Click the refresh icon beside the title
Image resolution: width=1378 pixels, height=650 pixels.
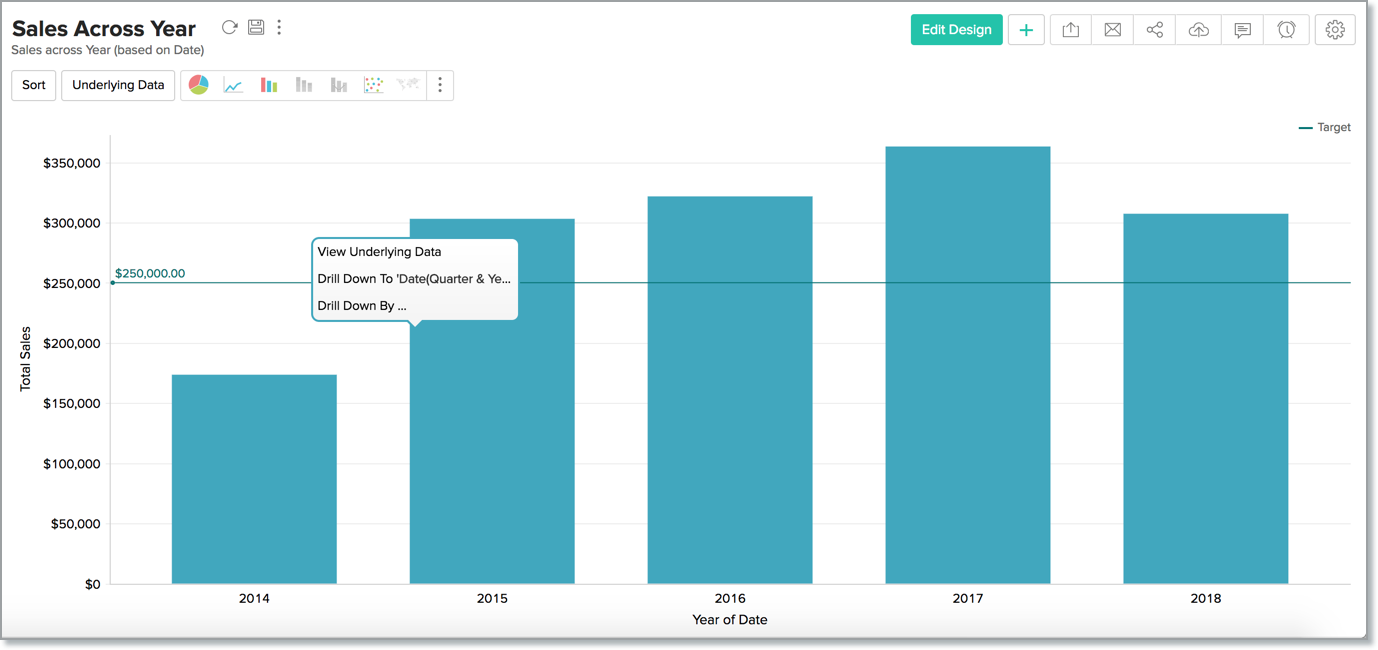tap(229, 27)
